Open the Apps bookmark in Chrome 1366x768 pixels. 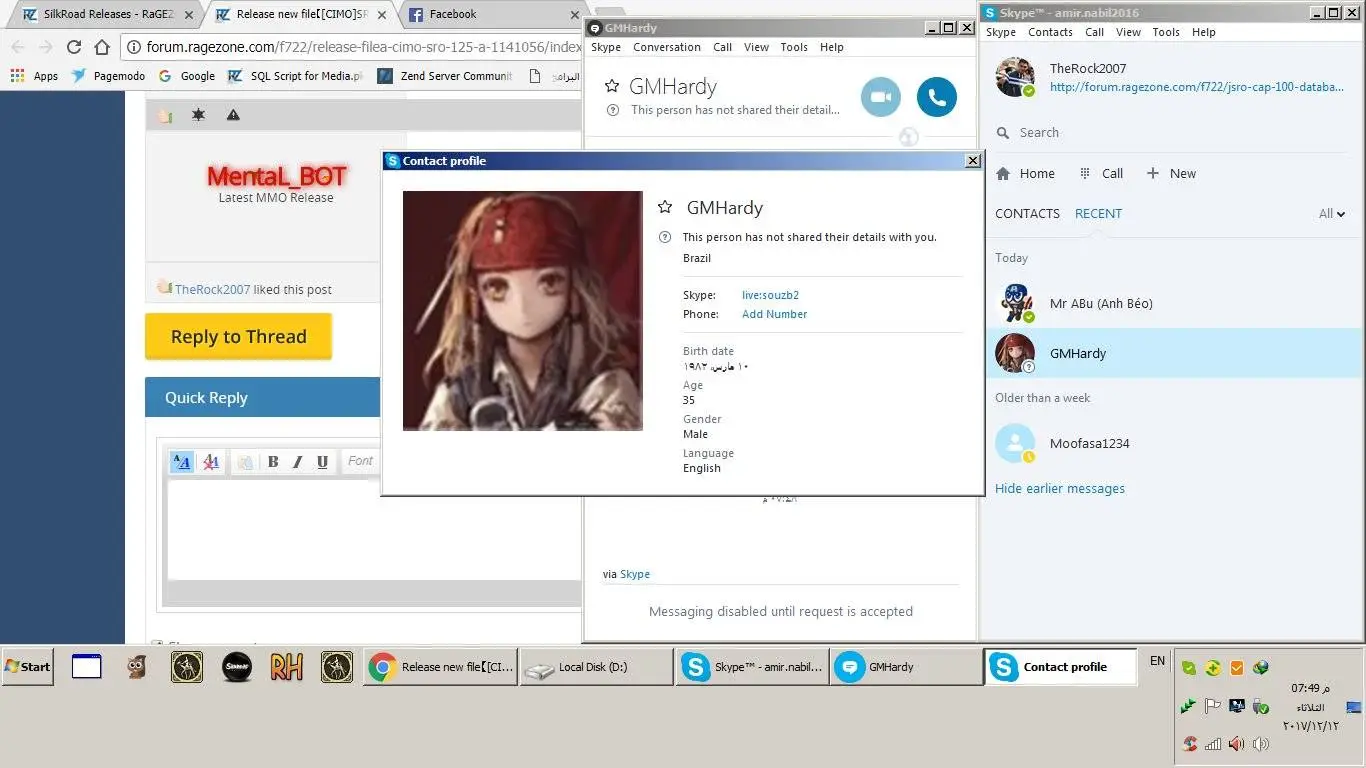point(34,76)
